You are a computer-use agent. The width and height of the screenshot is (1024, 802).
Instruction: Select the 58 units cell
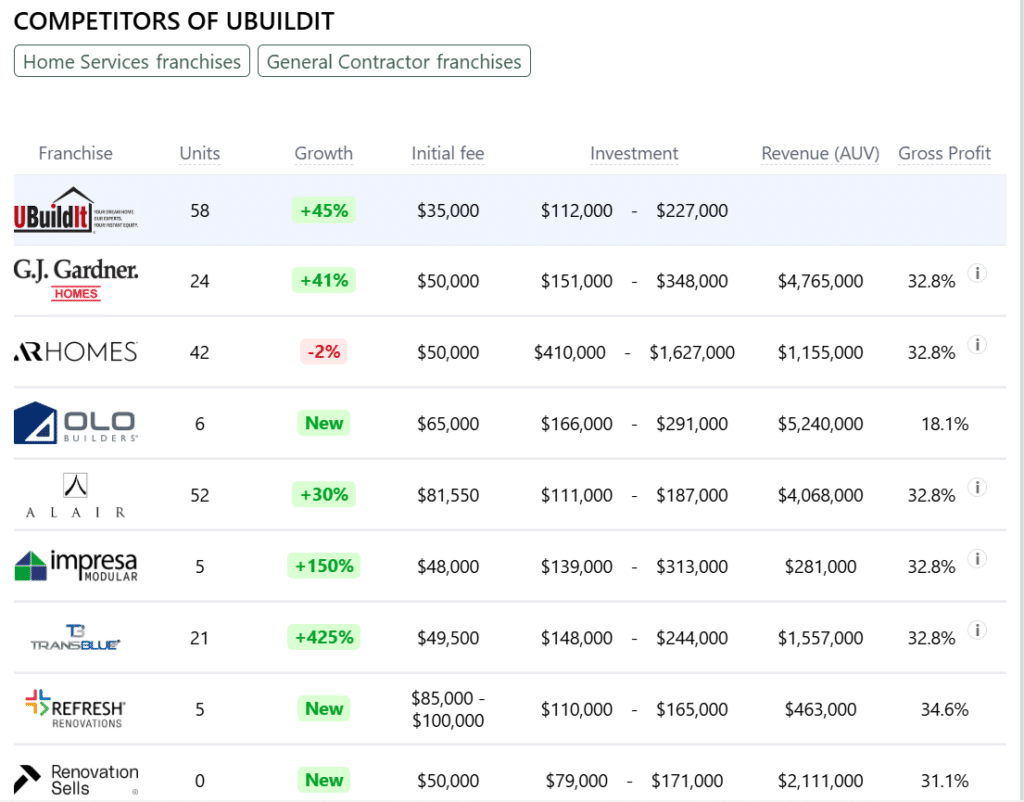pyautogui.click(x=200, y=210)
